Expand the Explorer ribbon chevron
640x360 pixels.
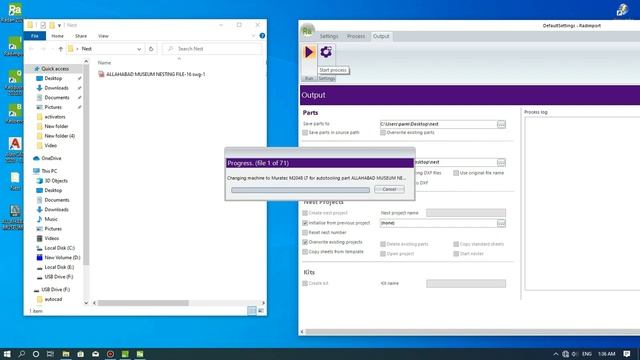coord(253,36)
